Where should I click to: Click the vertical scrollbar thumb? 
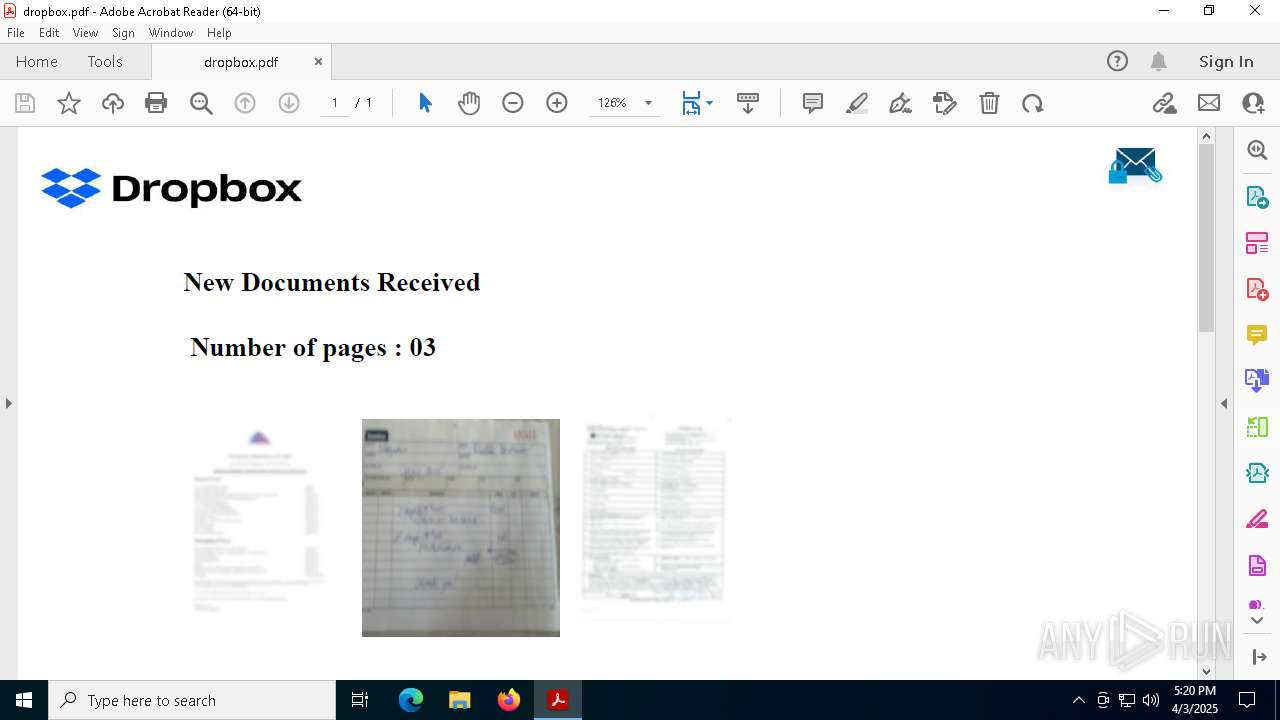coord(1206,238)
